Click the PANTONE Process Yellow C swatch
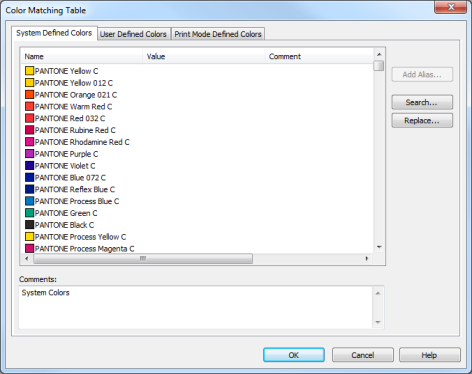This screenshot has width=472, height=374. pos(30,237)
